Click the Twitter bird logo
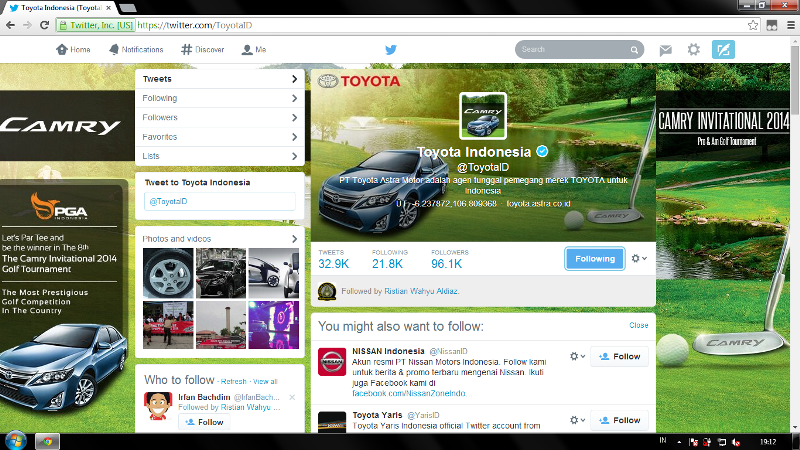Screen dimensions: 800x450 pyautogui.click(x=391, y=49)
